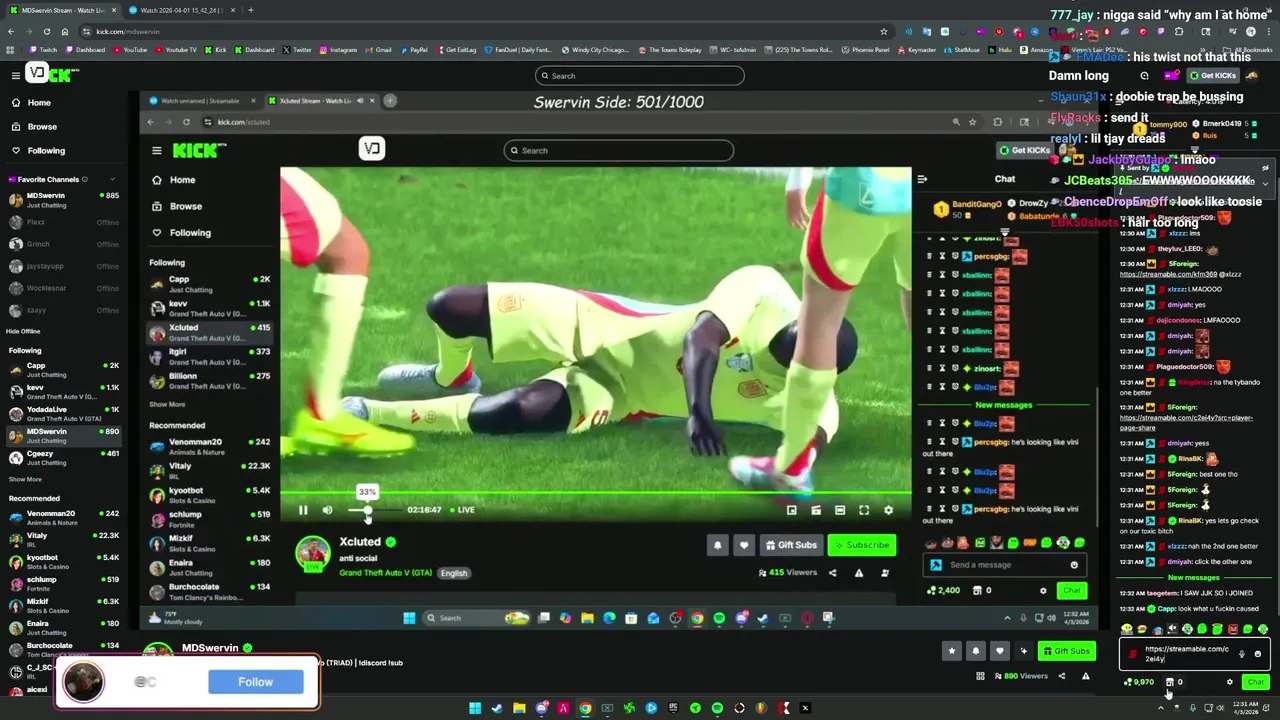Open the hamburger menu in the streamed Xcluted page
The height and width of the screenshot is (720, 1280).
[157, 150]
